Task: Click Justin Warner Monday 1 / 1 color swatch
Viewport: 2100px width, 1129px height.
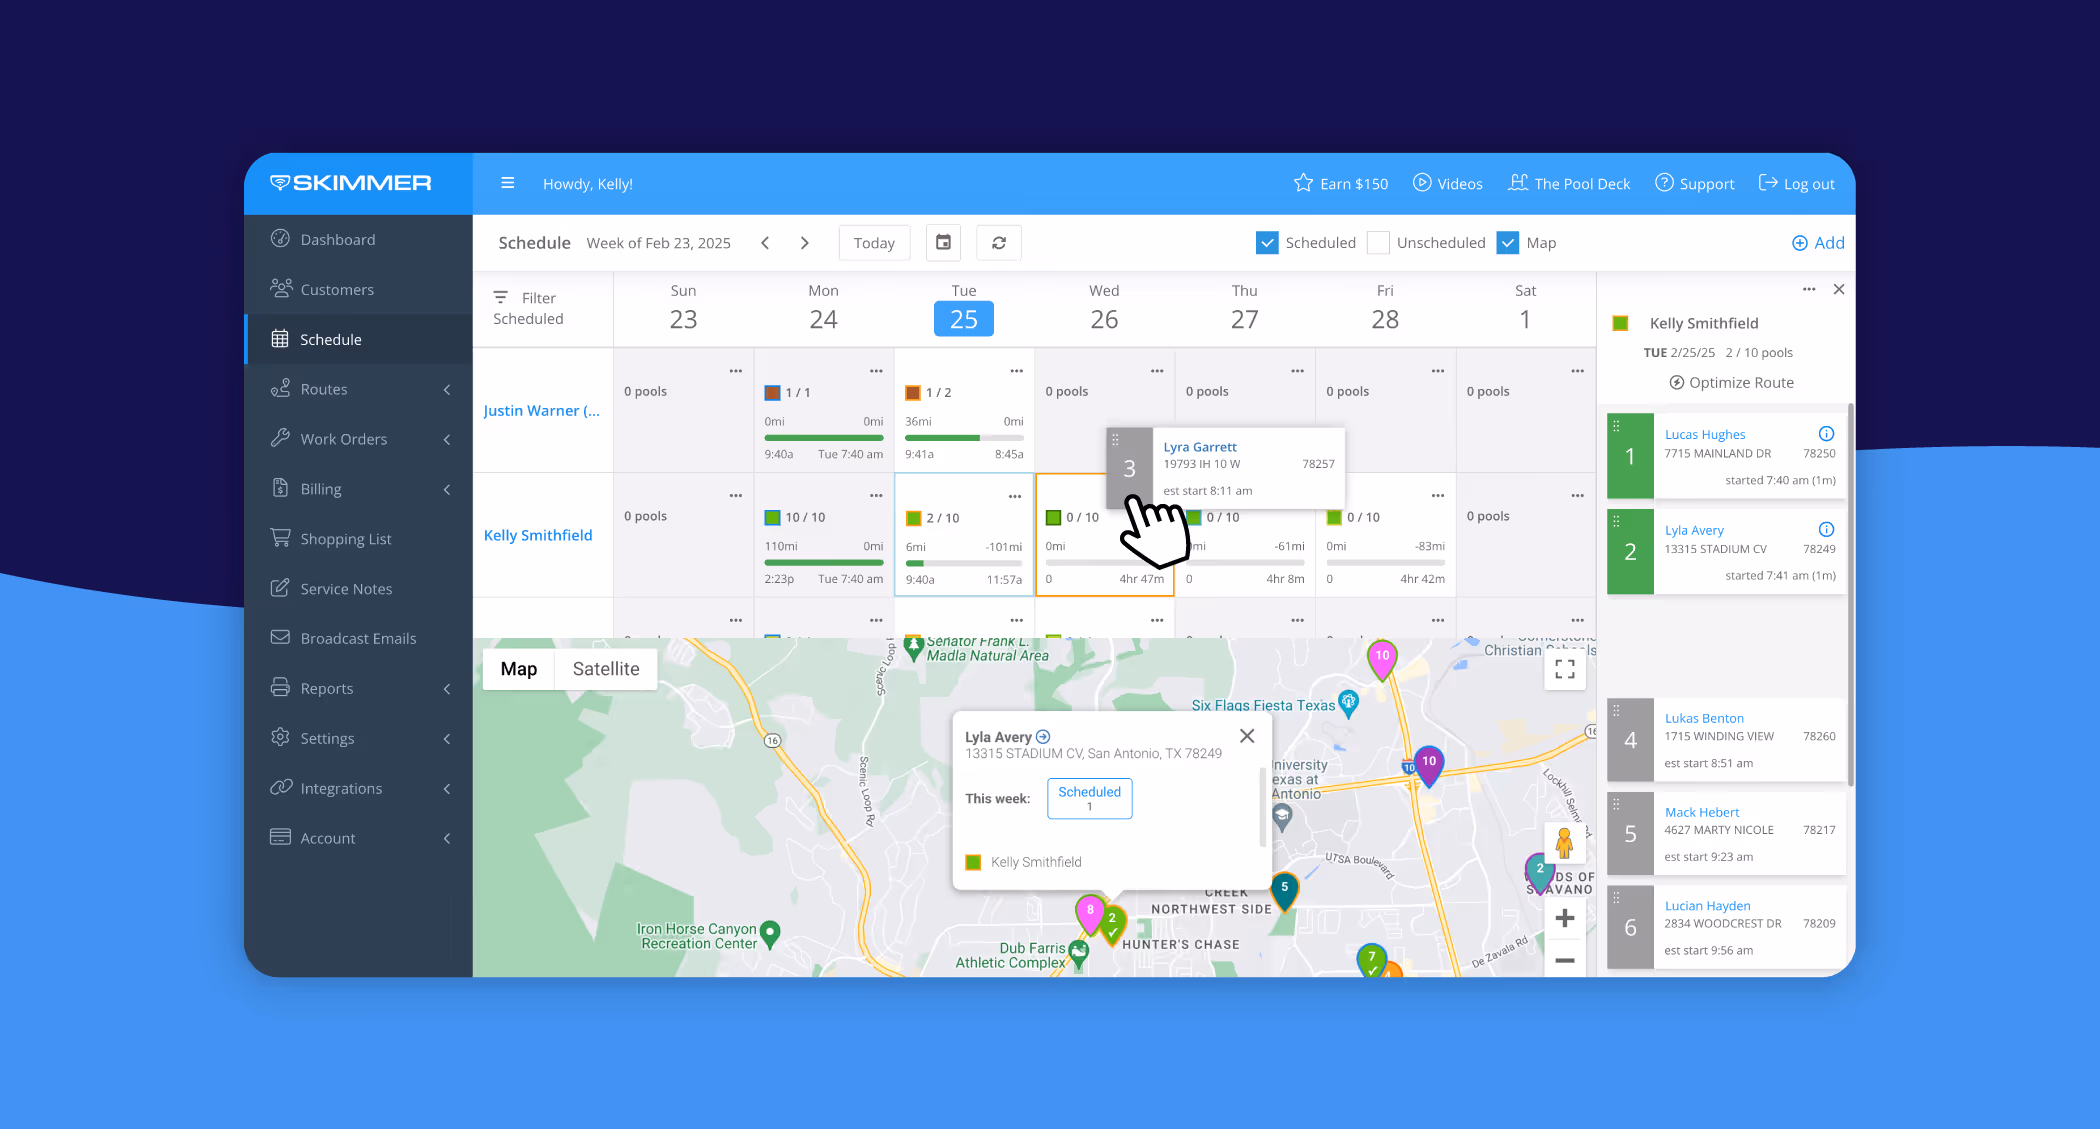Action: coord(772,392)
